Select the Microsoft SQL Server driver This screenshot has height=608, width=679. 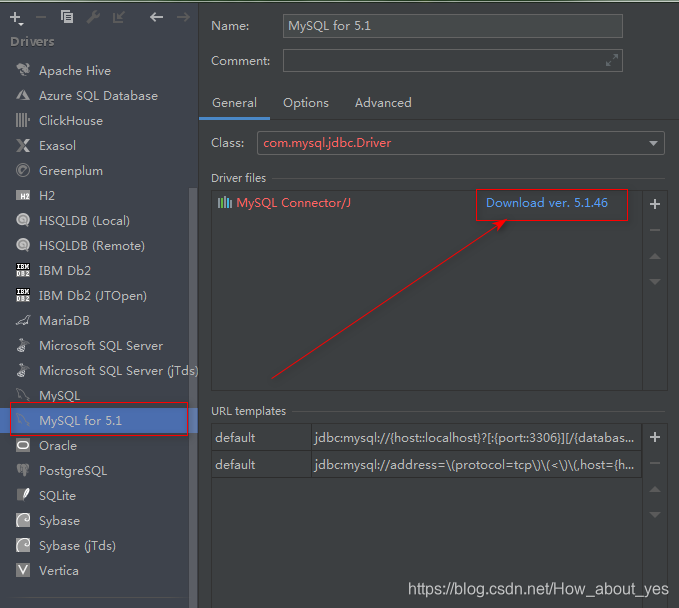99,346
